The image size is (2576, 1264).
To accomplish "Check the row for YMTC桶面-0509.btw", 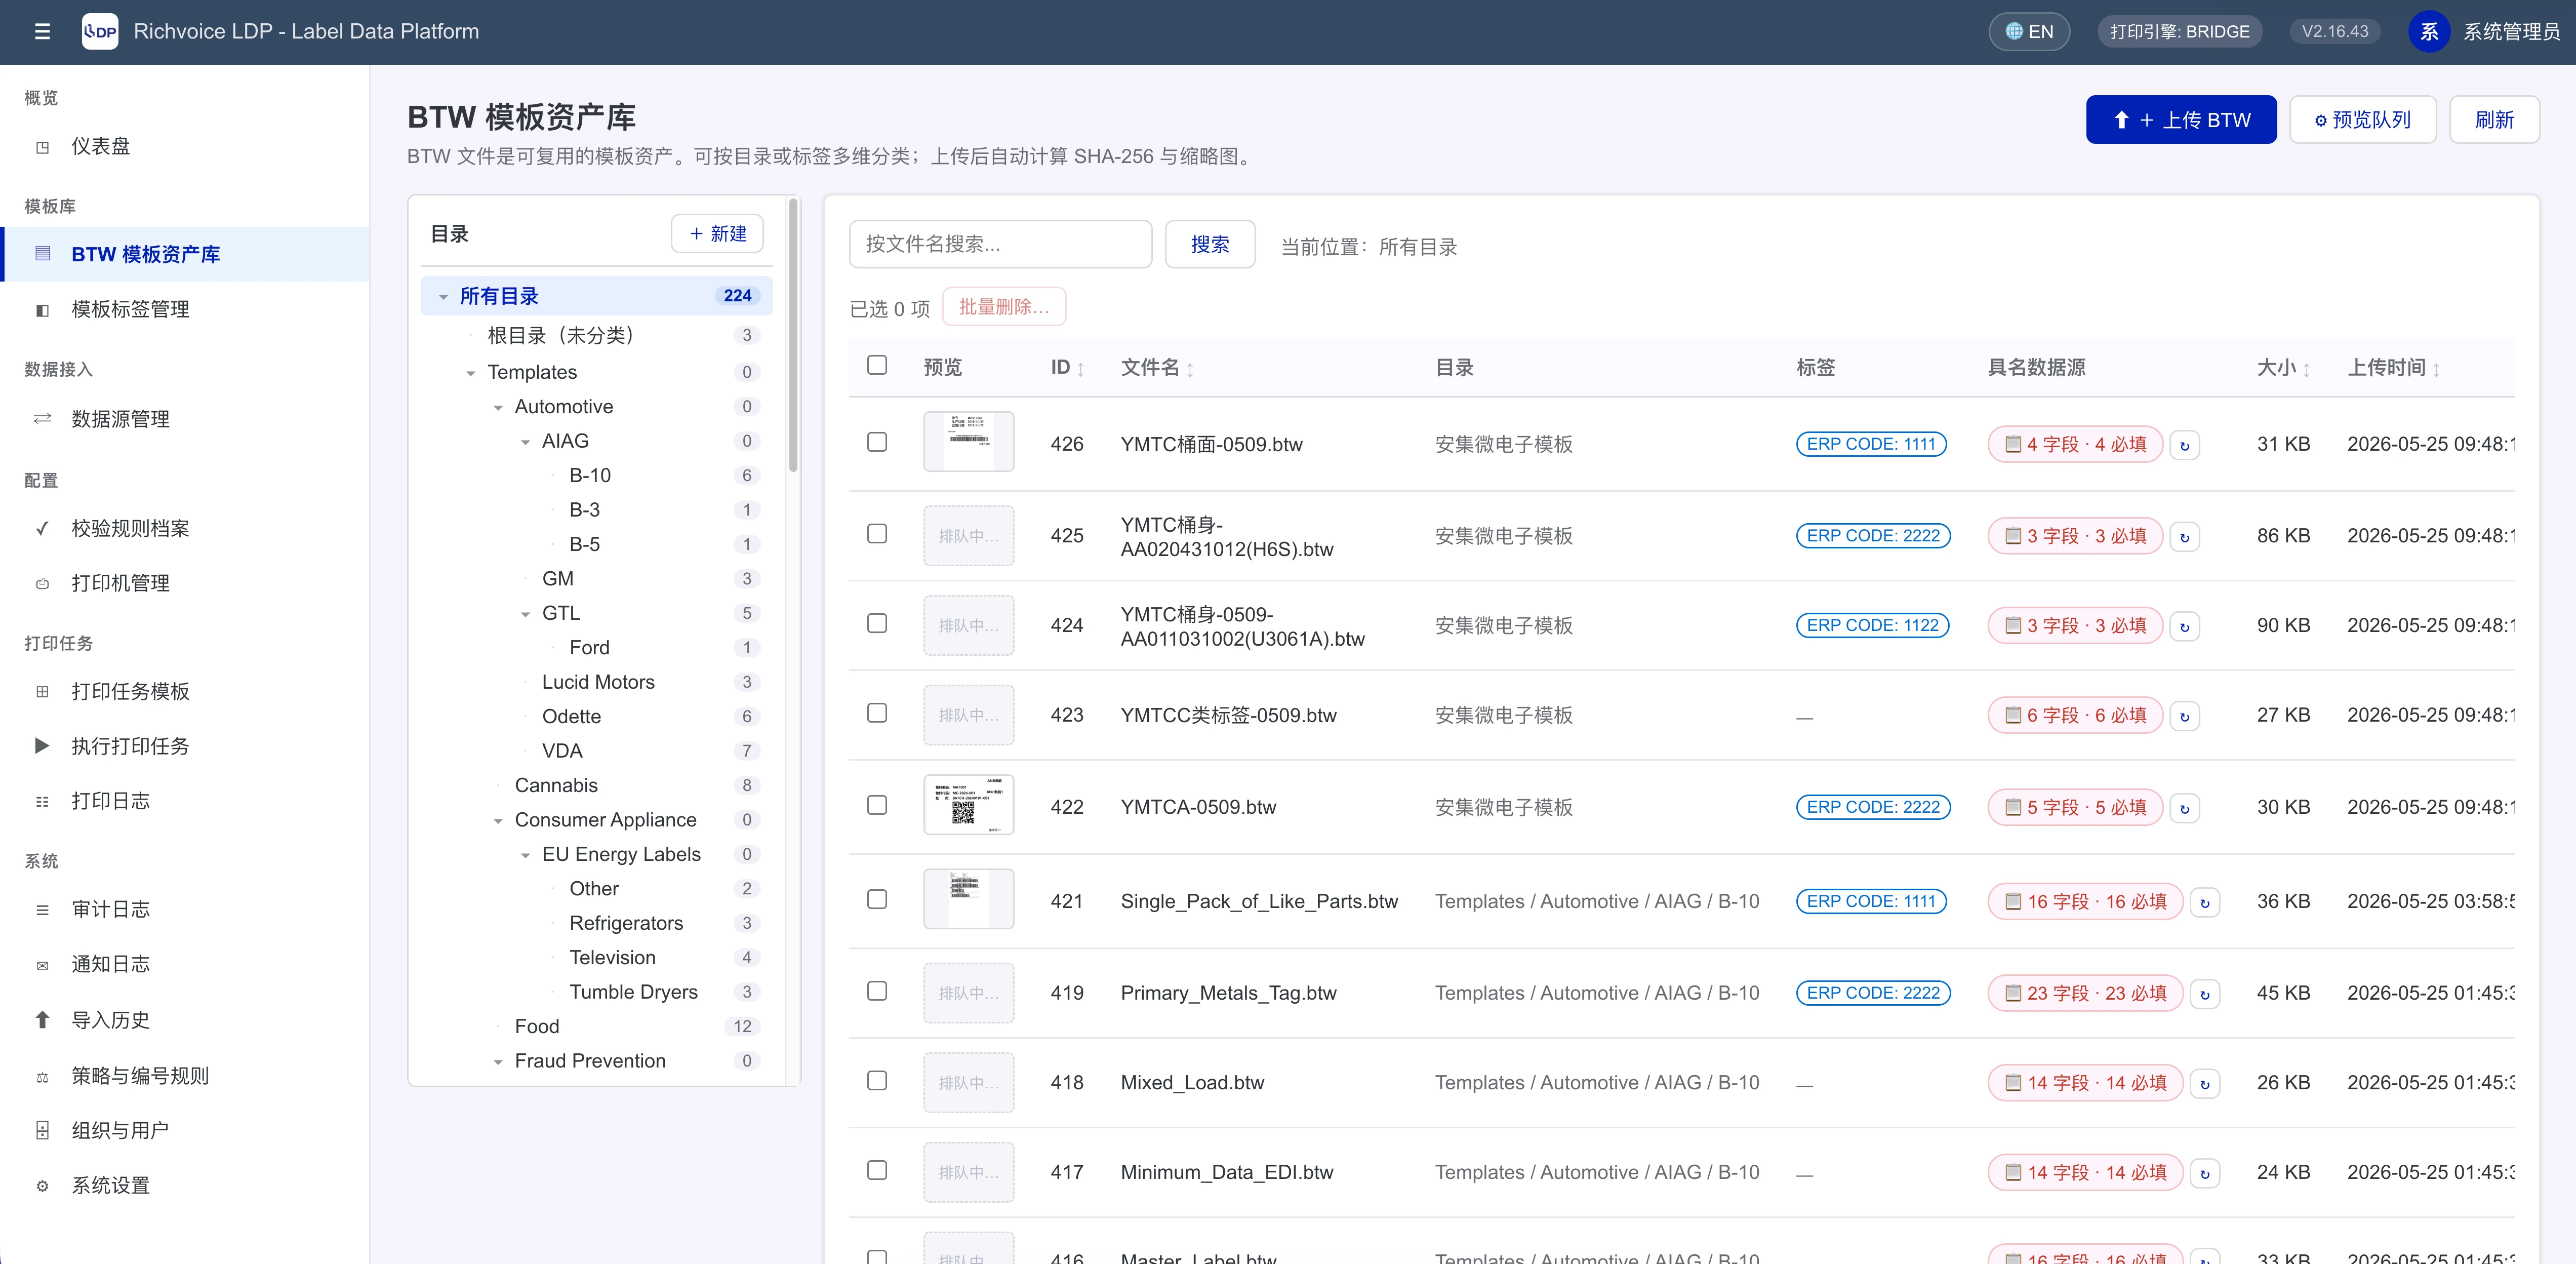I will pyautogui.click(x=877, y=442).
